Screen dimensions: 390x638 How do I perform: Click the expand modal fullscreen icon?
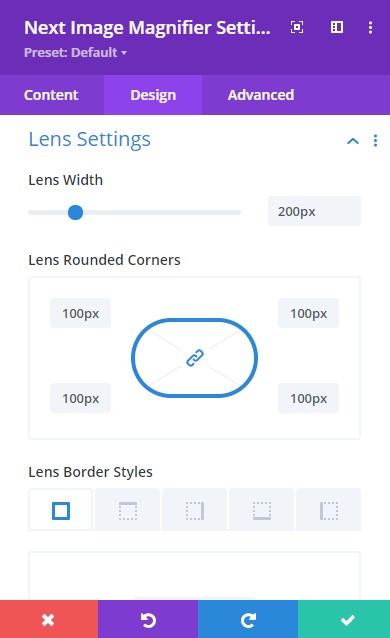(297, 27)
